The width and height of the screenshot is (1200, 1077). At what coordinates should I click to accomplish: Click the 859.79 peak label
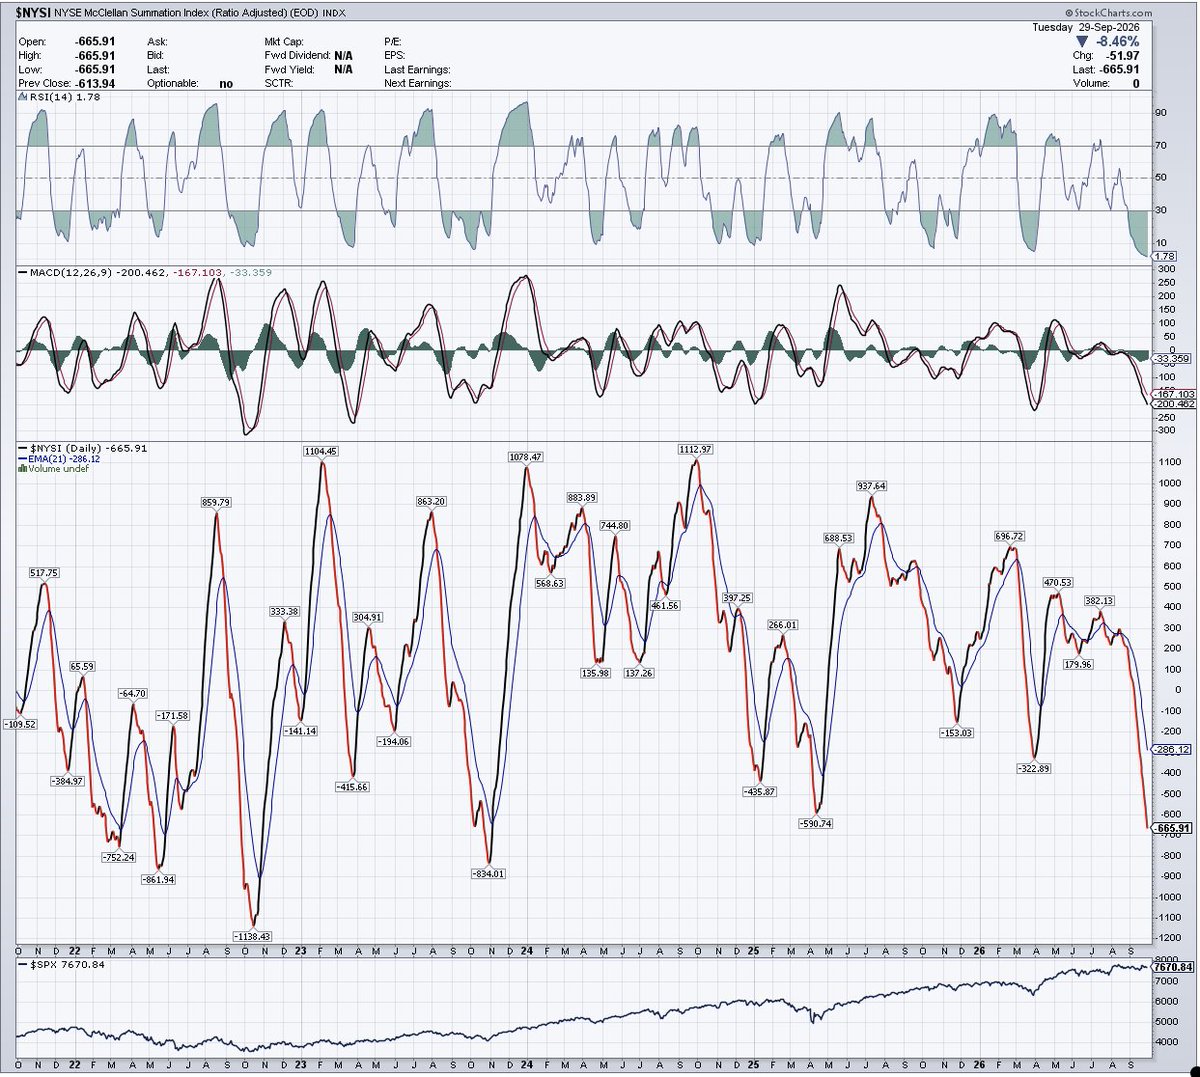pos(215,502)
